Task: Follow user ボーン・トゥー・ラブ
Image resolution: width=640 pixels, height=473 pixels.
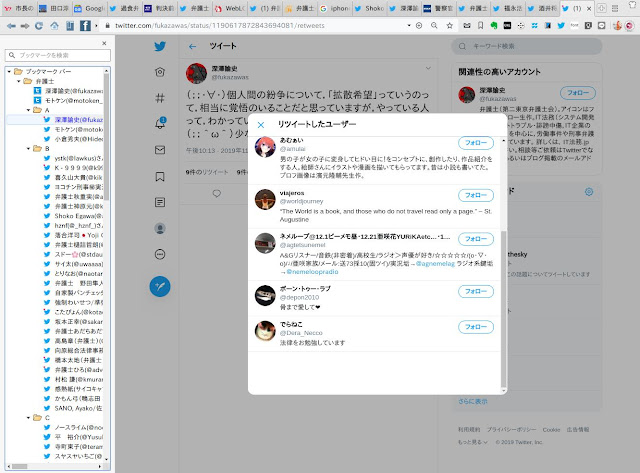Action: [476, 291]
